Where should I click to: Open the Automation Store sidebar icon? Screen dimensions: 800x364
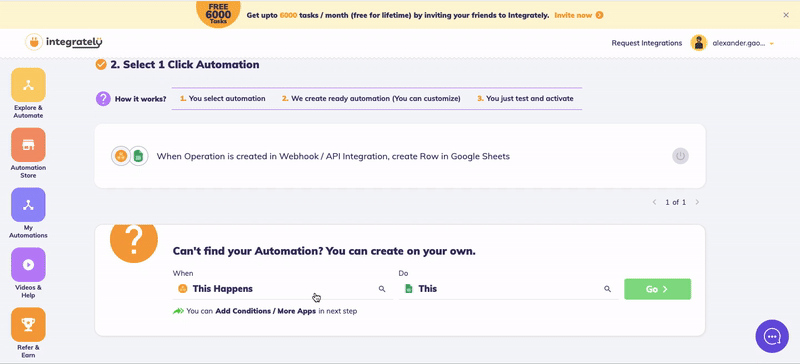(x=28, y=144)
